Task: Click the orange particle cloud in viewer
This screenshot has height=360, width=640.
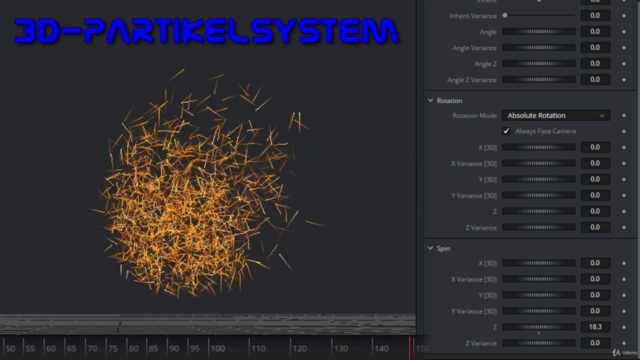Action: 200,184
